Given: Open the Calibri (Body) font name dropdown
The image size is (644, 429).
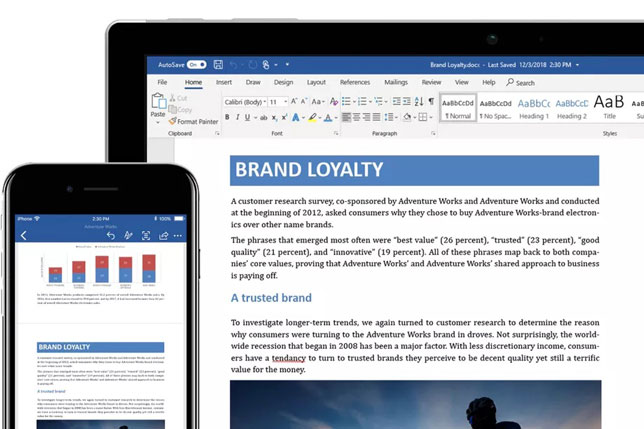Looking at the screenshot, I should tap(244, 101).
